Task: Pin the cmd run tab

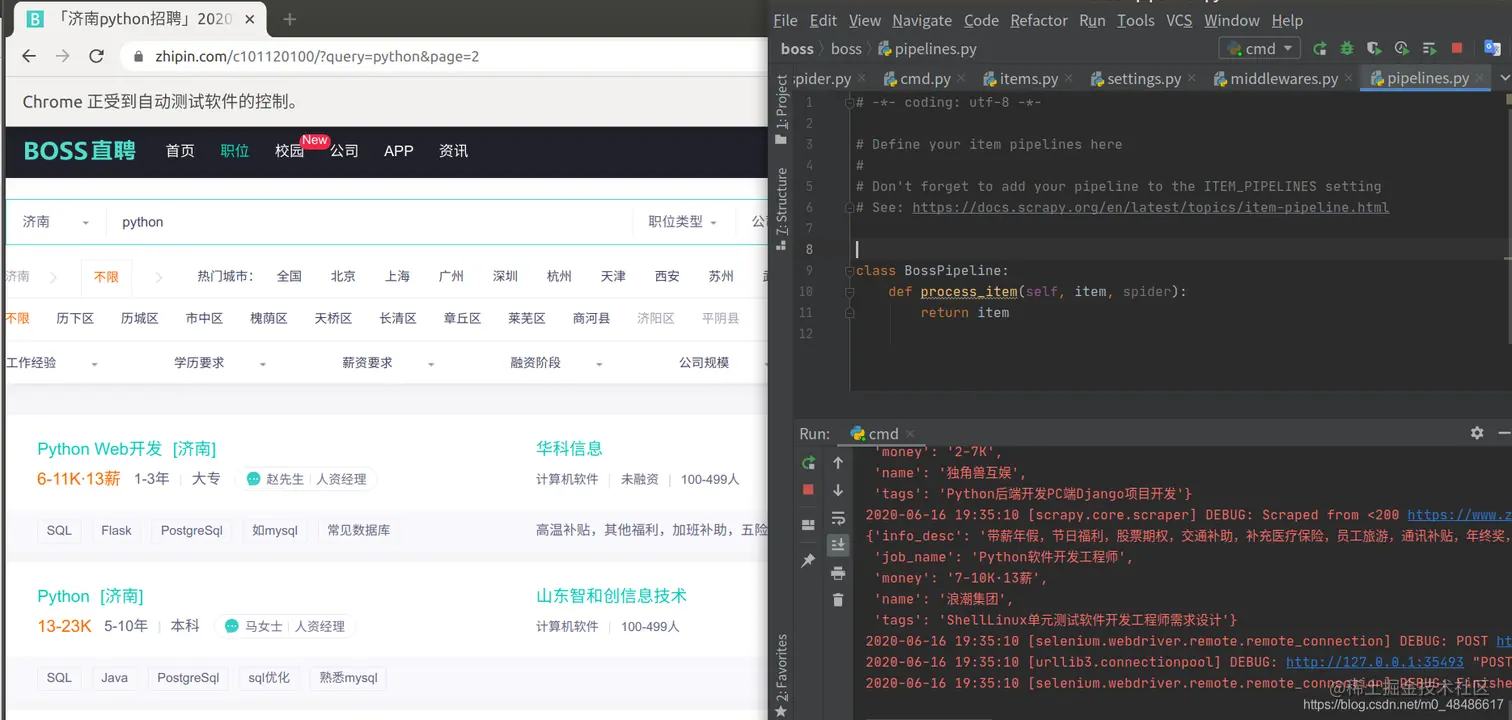Action: pos(808,561)
